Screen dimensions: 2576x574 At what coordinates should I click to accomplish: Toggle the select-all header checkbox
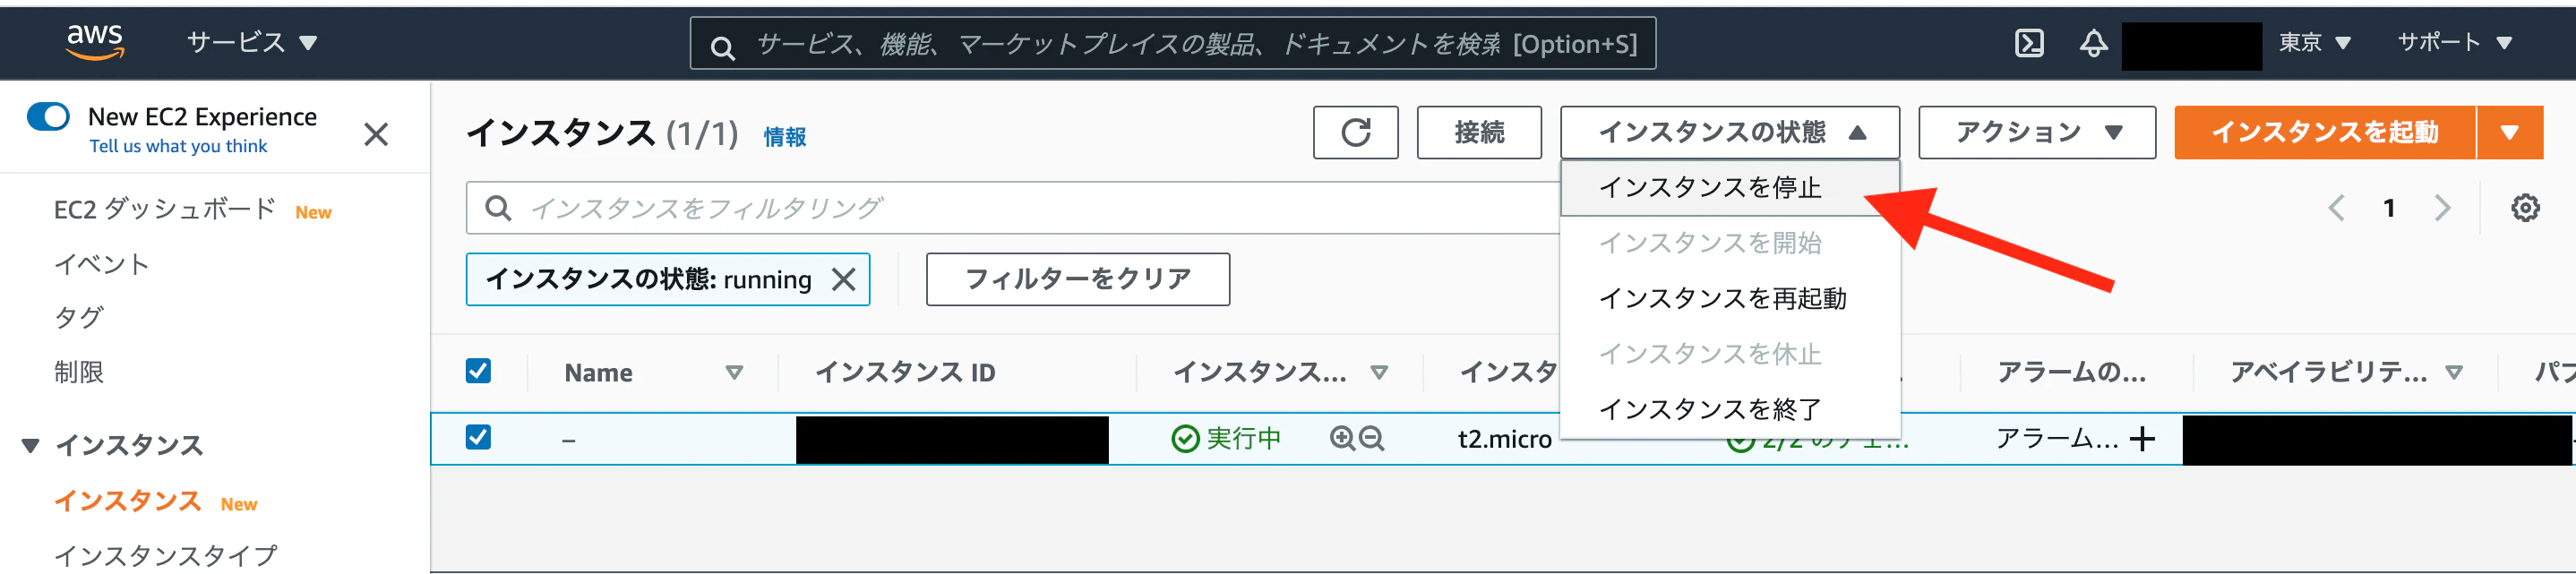point(478,371)
